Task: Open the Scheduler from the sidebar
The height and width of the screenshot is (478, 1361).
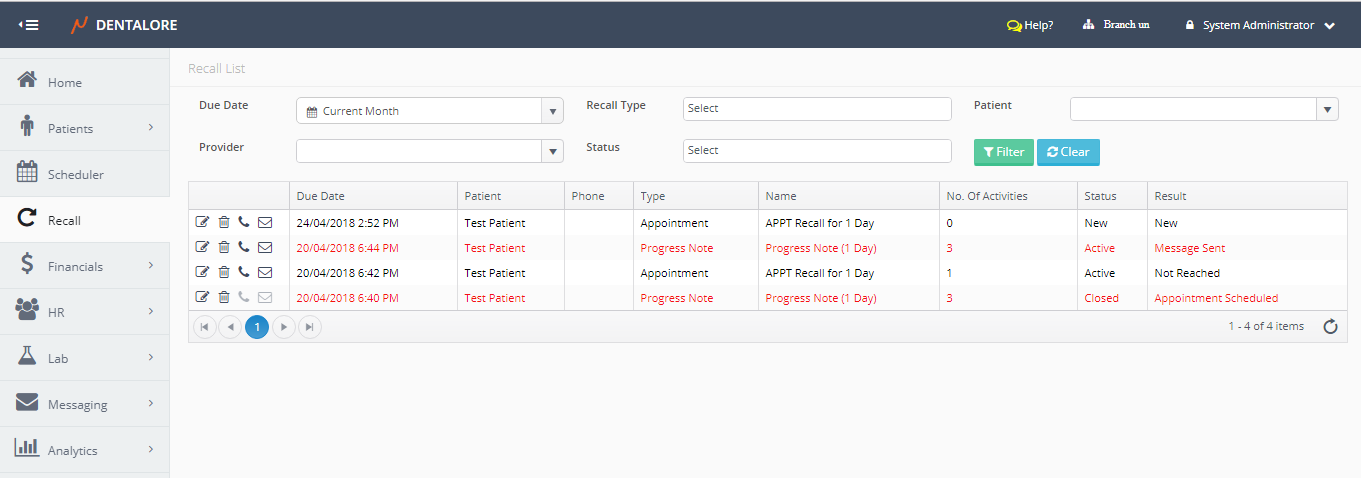Action: point(75,175)
